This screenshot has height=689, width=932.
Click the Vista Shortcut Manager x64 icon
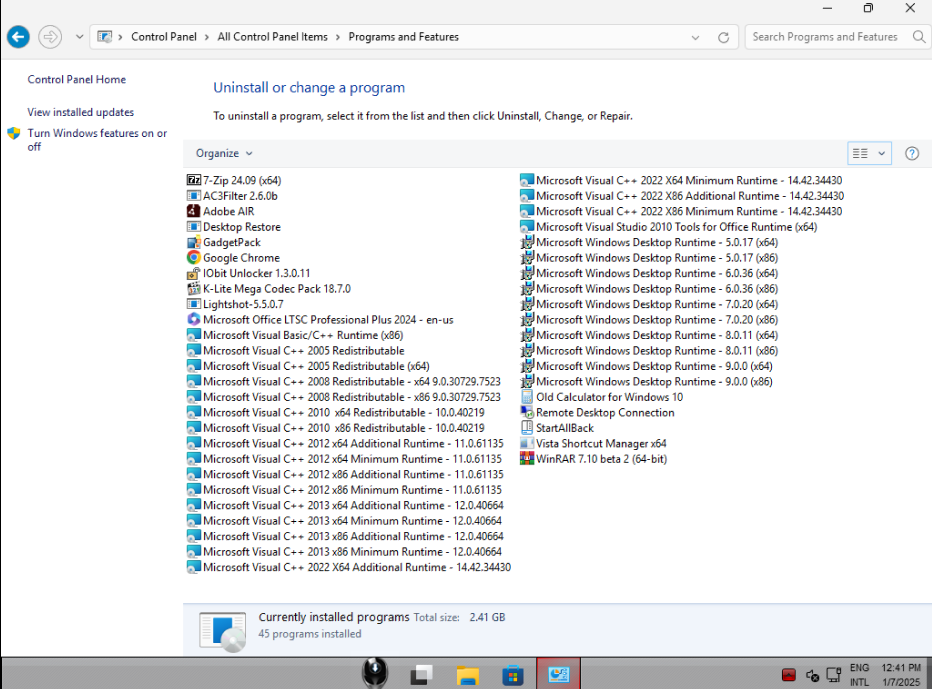[527, 443]
